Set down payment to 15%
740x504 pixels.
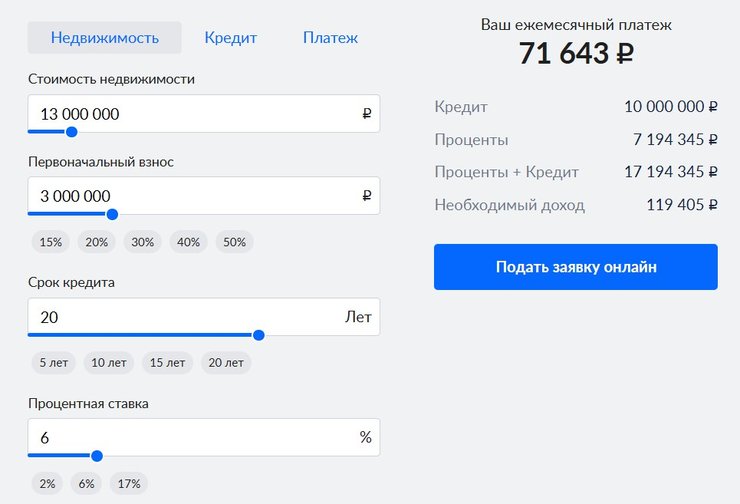(51, 242)
